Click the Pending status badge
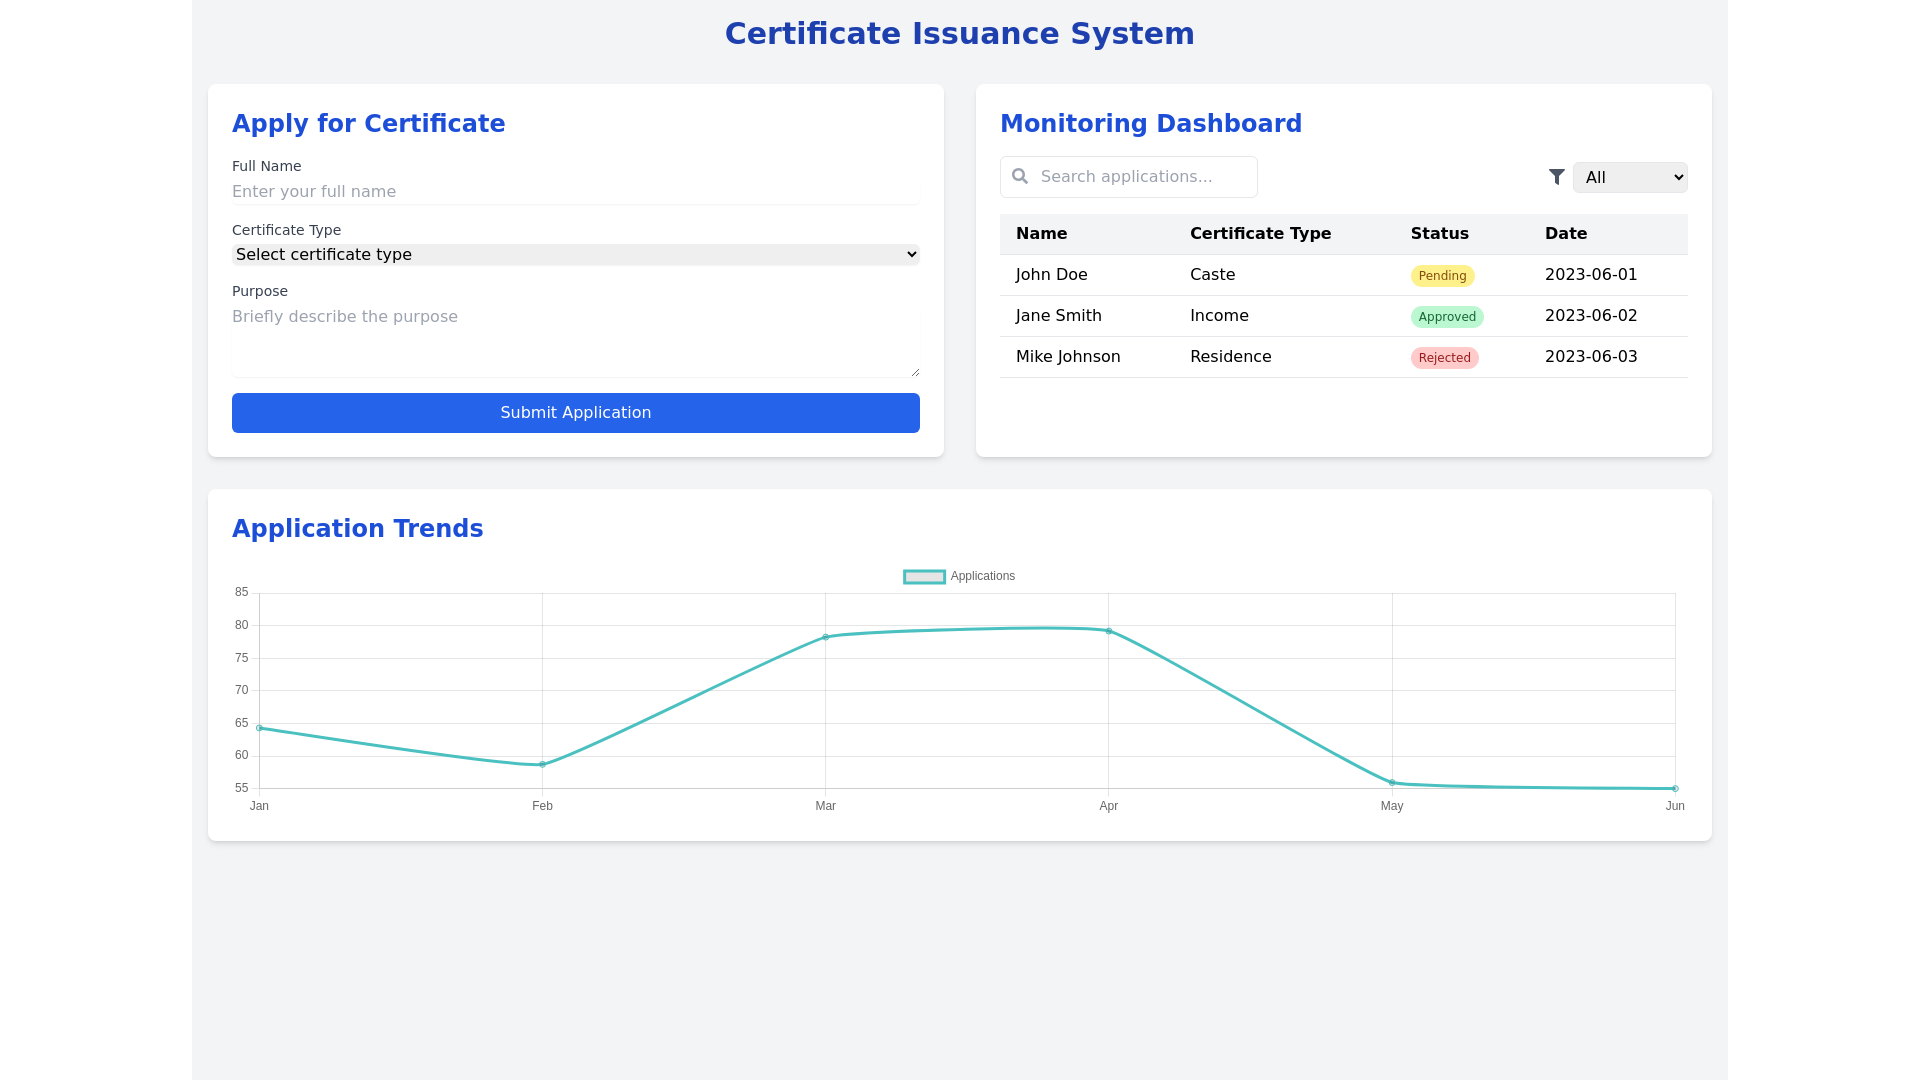The image size is (1920, 1080). [x=1442, y=276]
